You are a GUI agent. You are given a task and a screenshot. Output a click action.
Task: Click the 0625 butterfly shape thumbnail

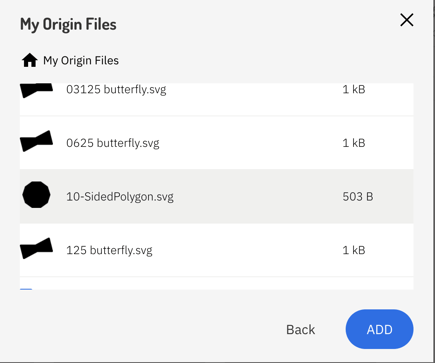(36, 141)
